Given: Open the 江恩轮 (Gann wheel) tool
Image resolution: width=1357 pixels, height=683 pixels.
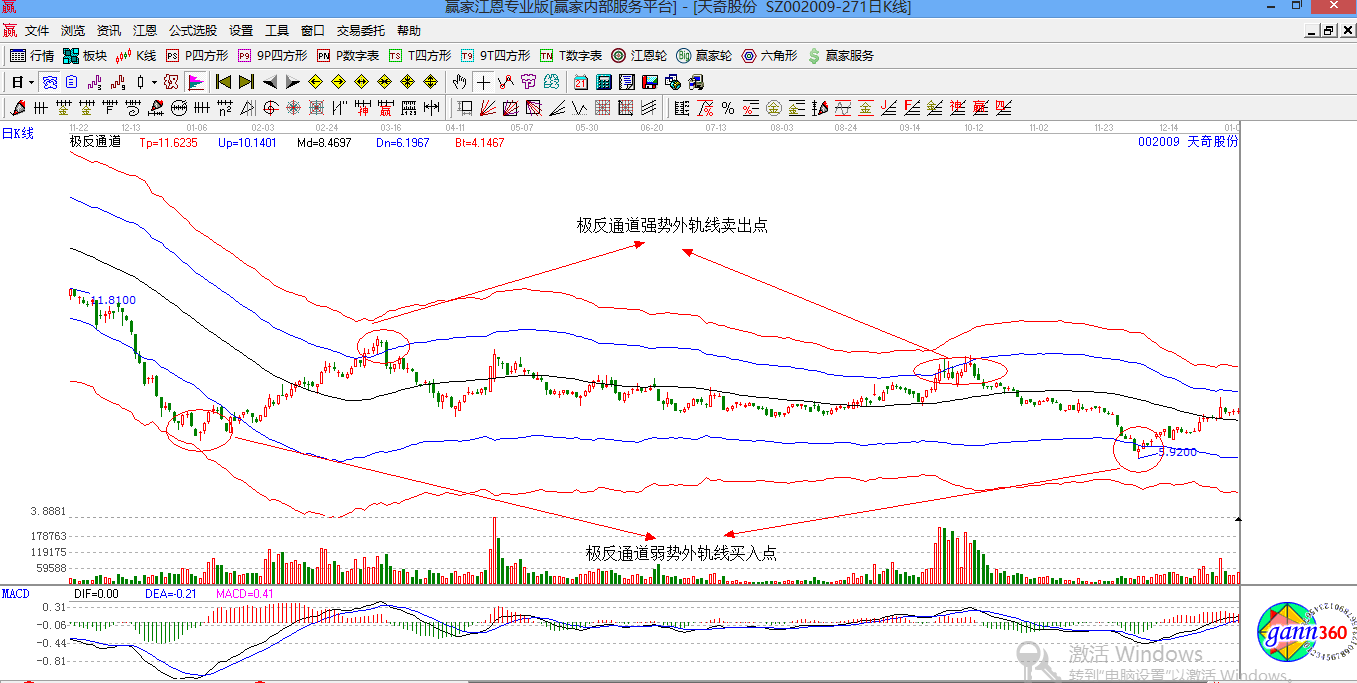Looking at the screenshot, I should coord(638,56).
